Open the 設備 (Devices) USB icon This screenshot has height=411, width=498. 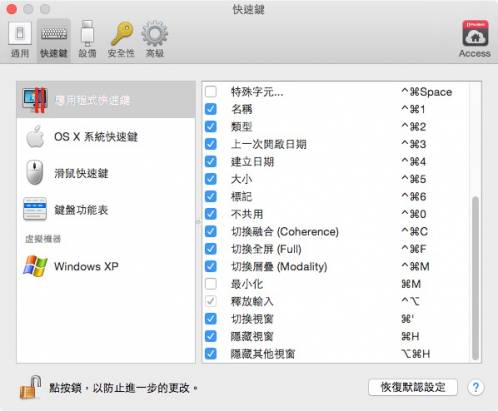(x=87, y=39)
